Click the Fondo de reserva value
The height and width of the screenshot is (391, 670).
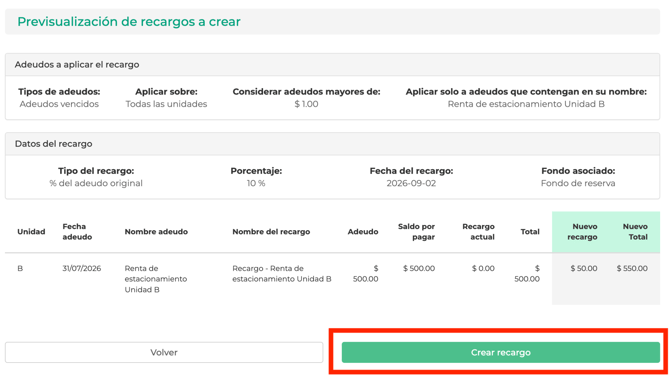tap(578, 183)
